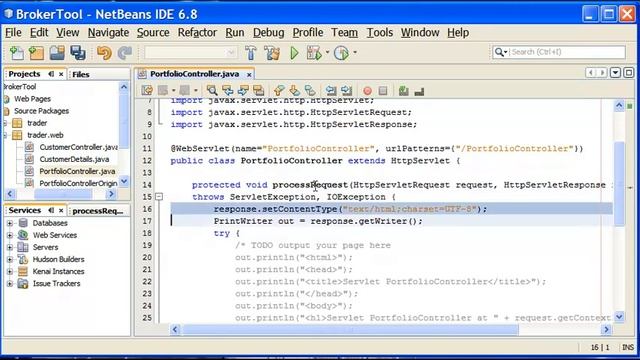Image resolution: width=640 pixels, height=360 pixels.
Task: Open the File menu
Action: click(x=13, y=33)
